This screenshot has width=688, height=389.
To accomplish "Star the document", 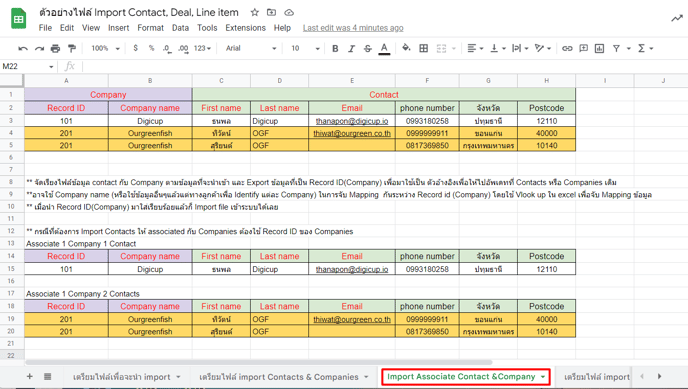I will point(254,12).
